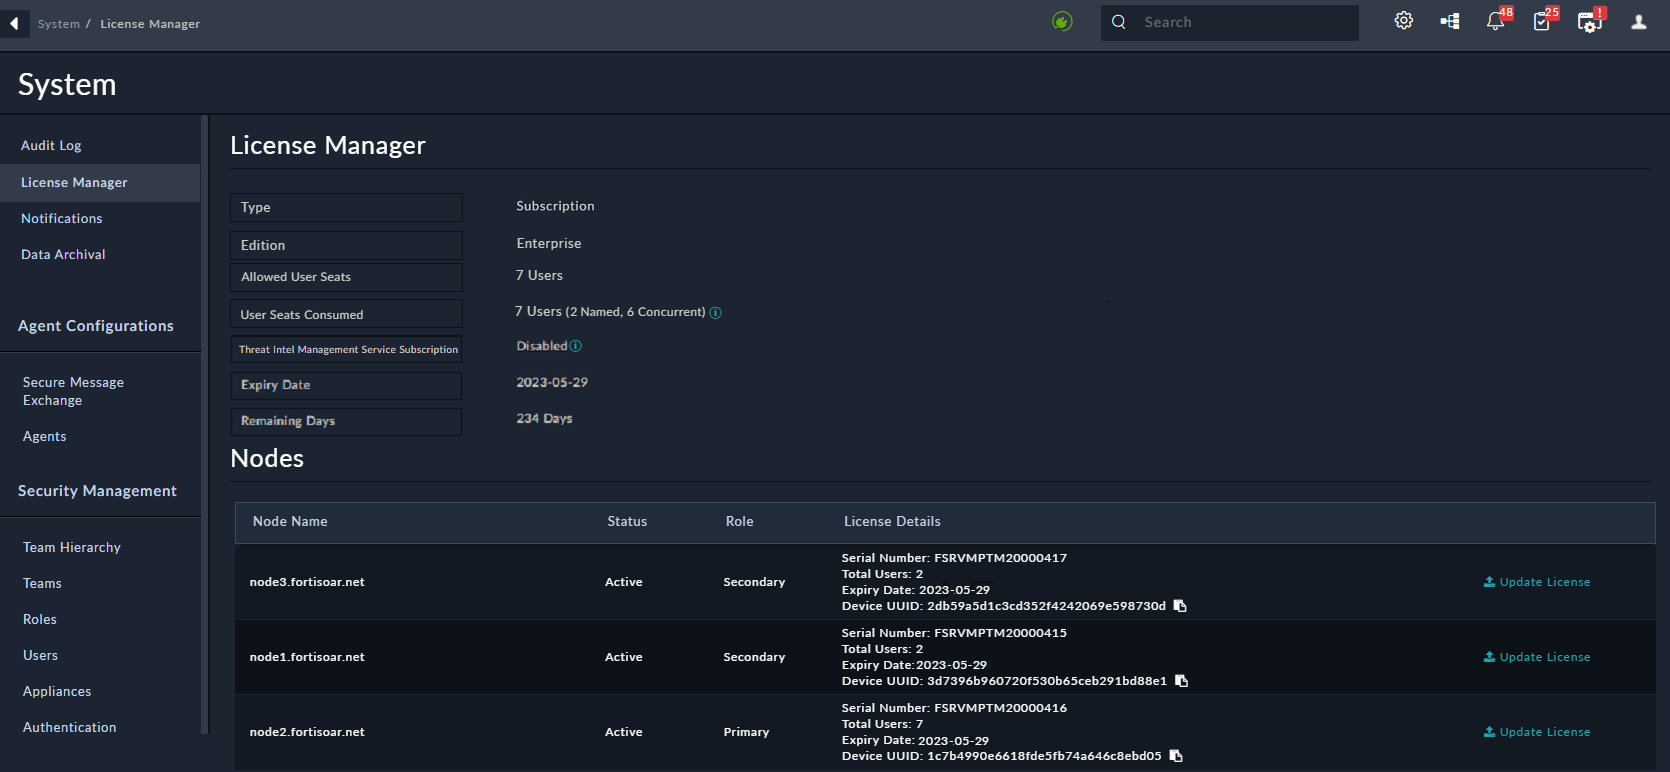Update License for node3.fortisoar.net
This screenshot has width=1670, height=772.
click(x=1537, y=582)
